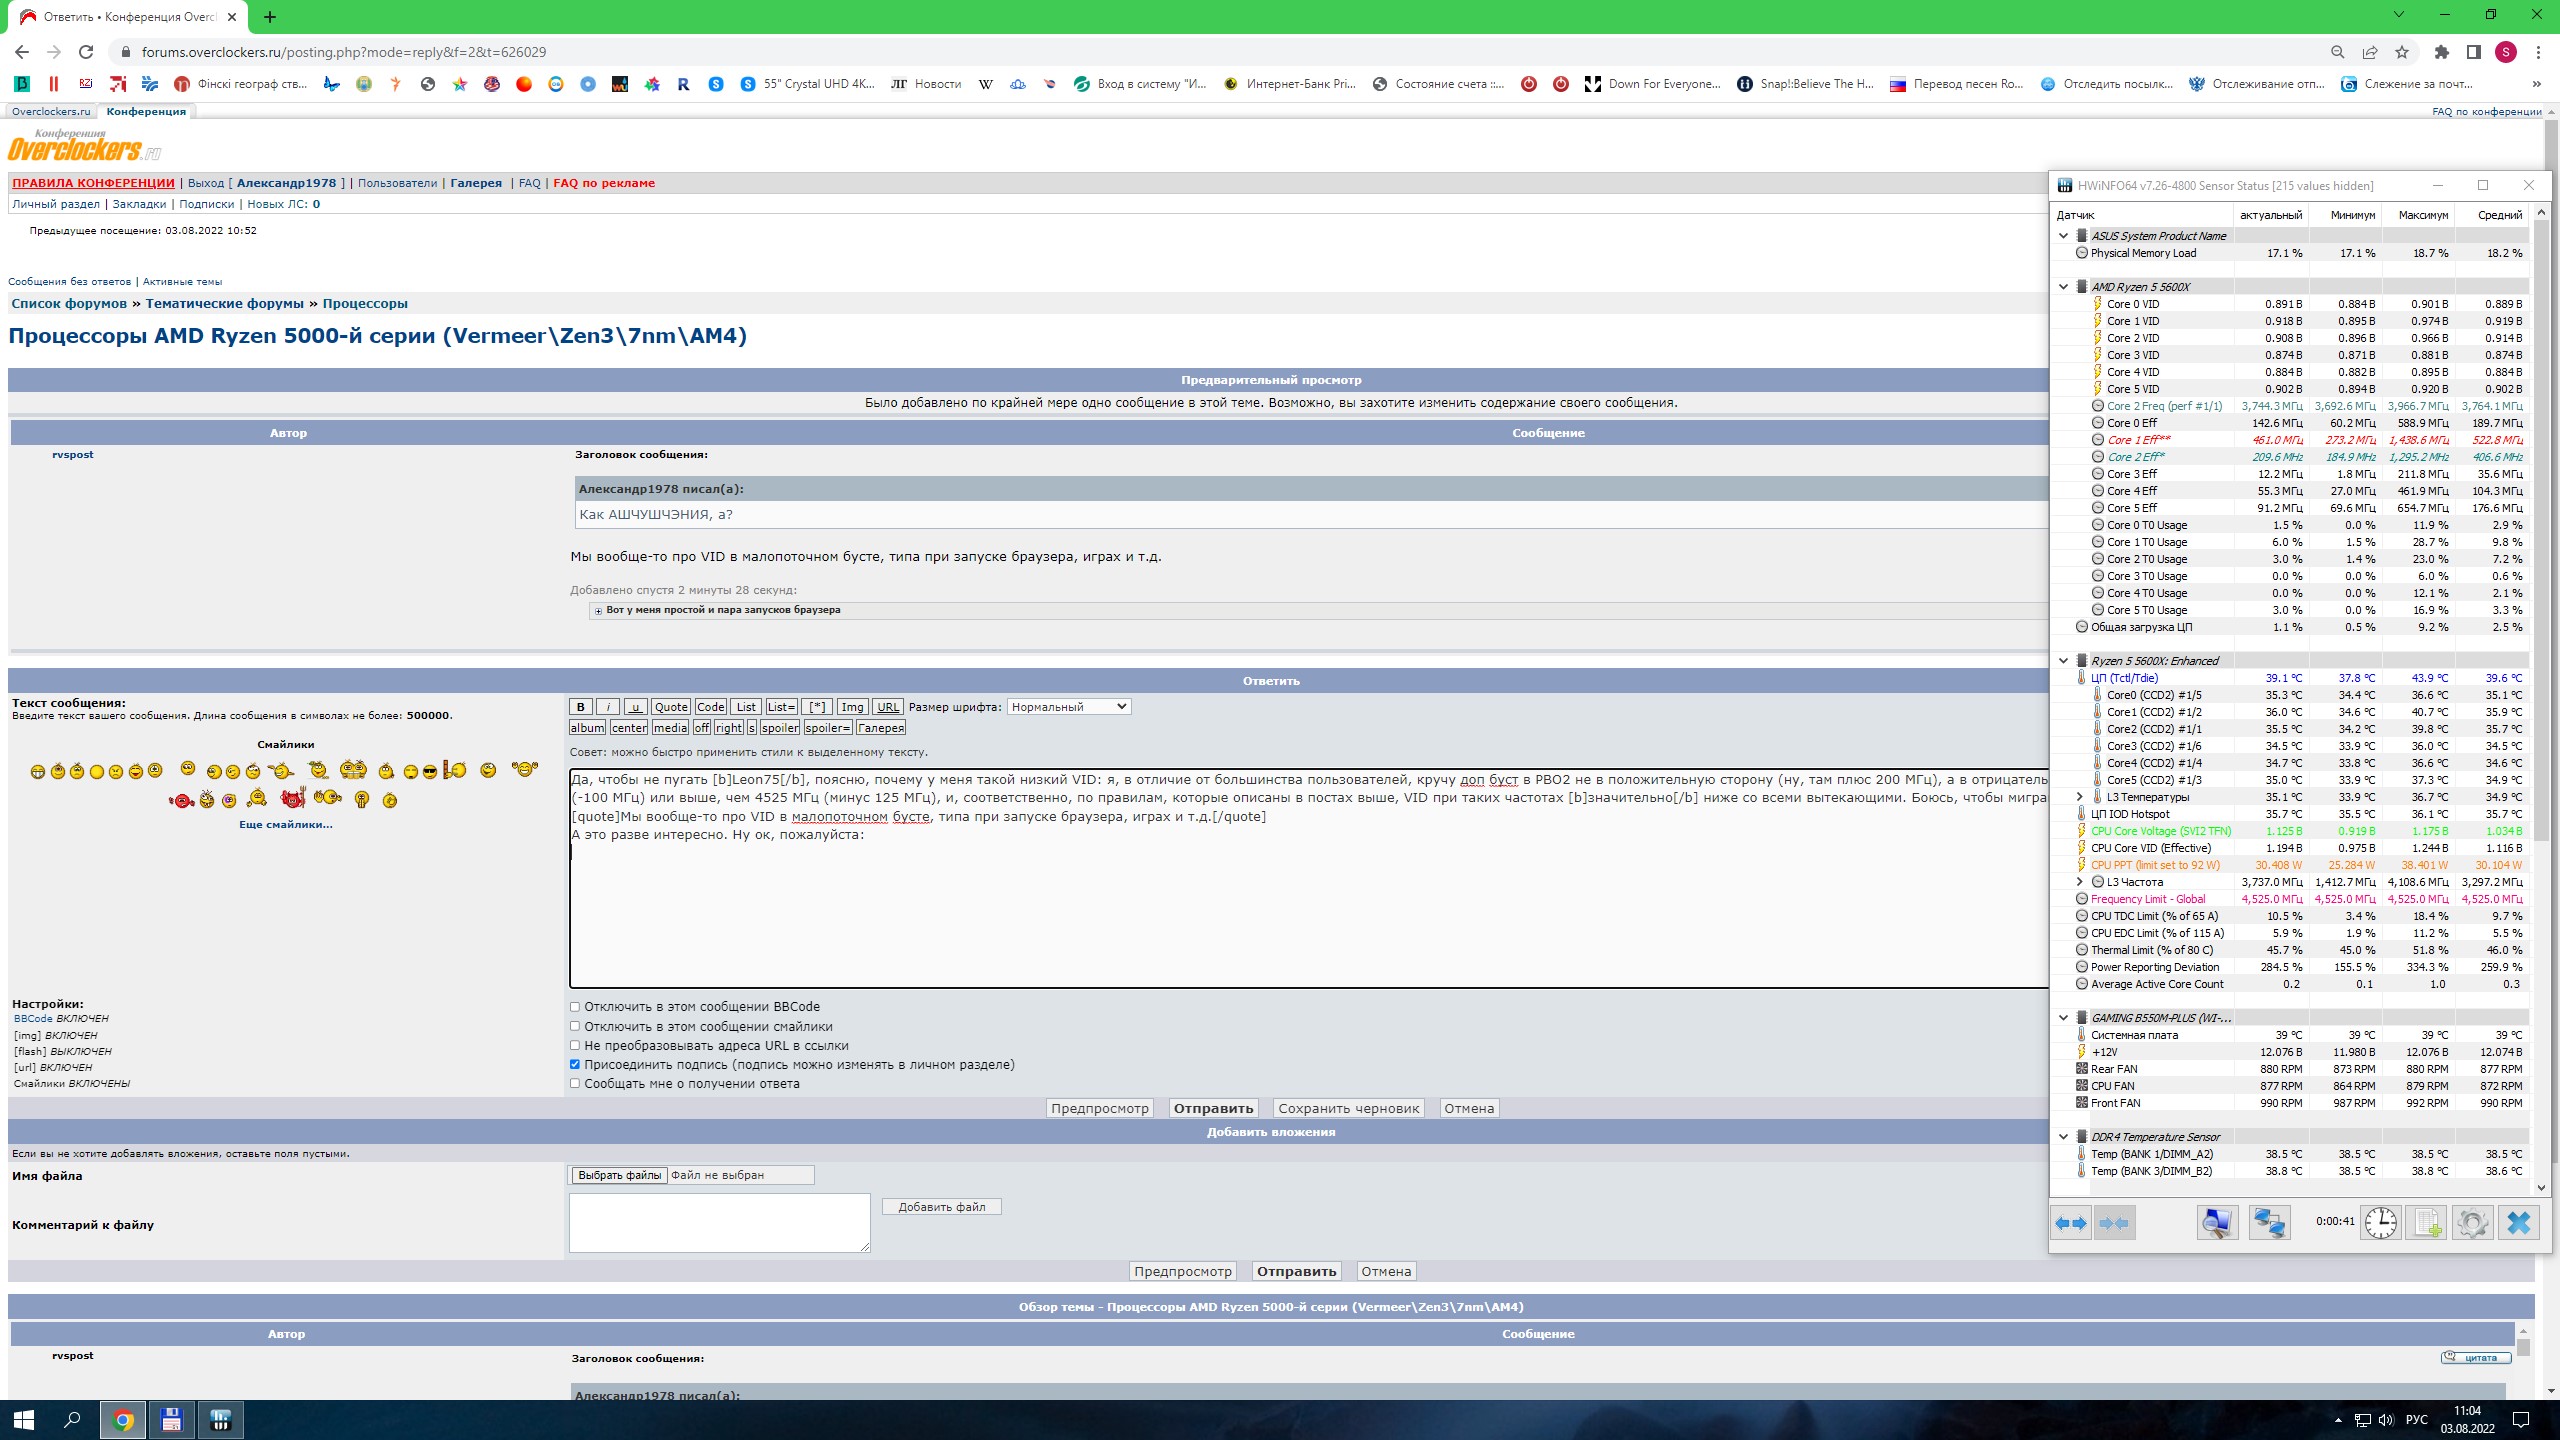Open HWiNFO sensor settings gear icon
Screen dimensions: 2560x1440
(x=2472, y=1223)
